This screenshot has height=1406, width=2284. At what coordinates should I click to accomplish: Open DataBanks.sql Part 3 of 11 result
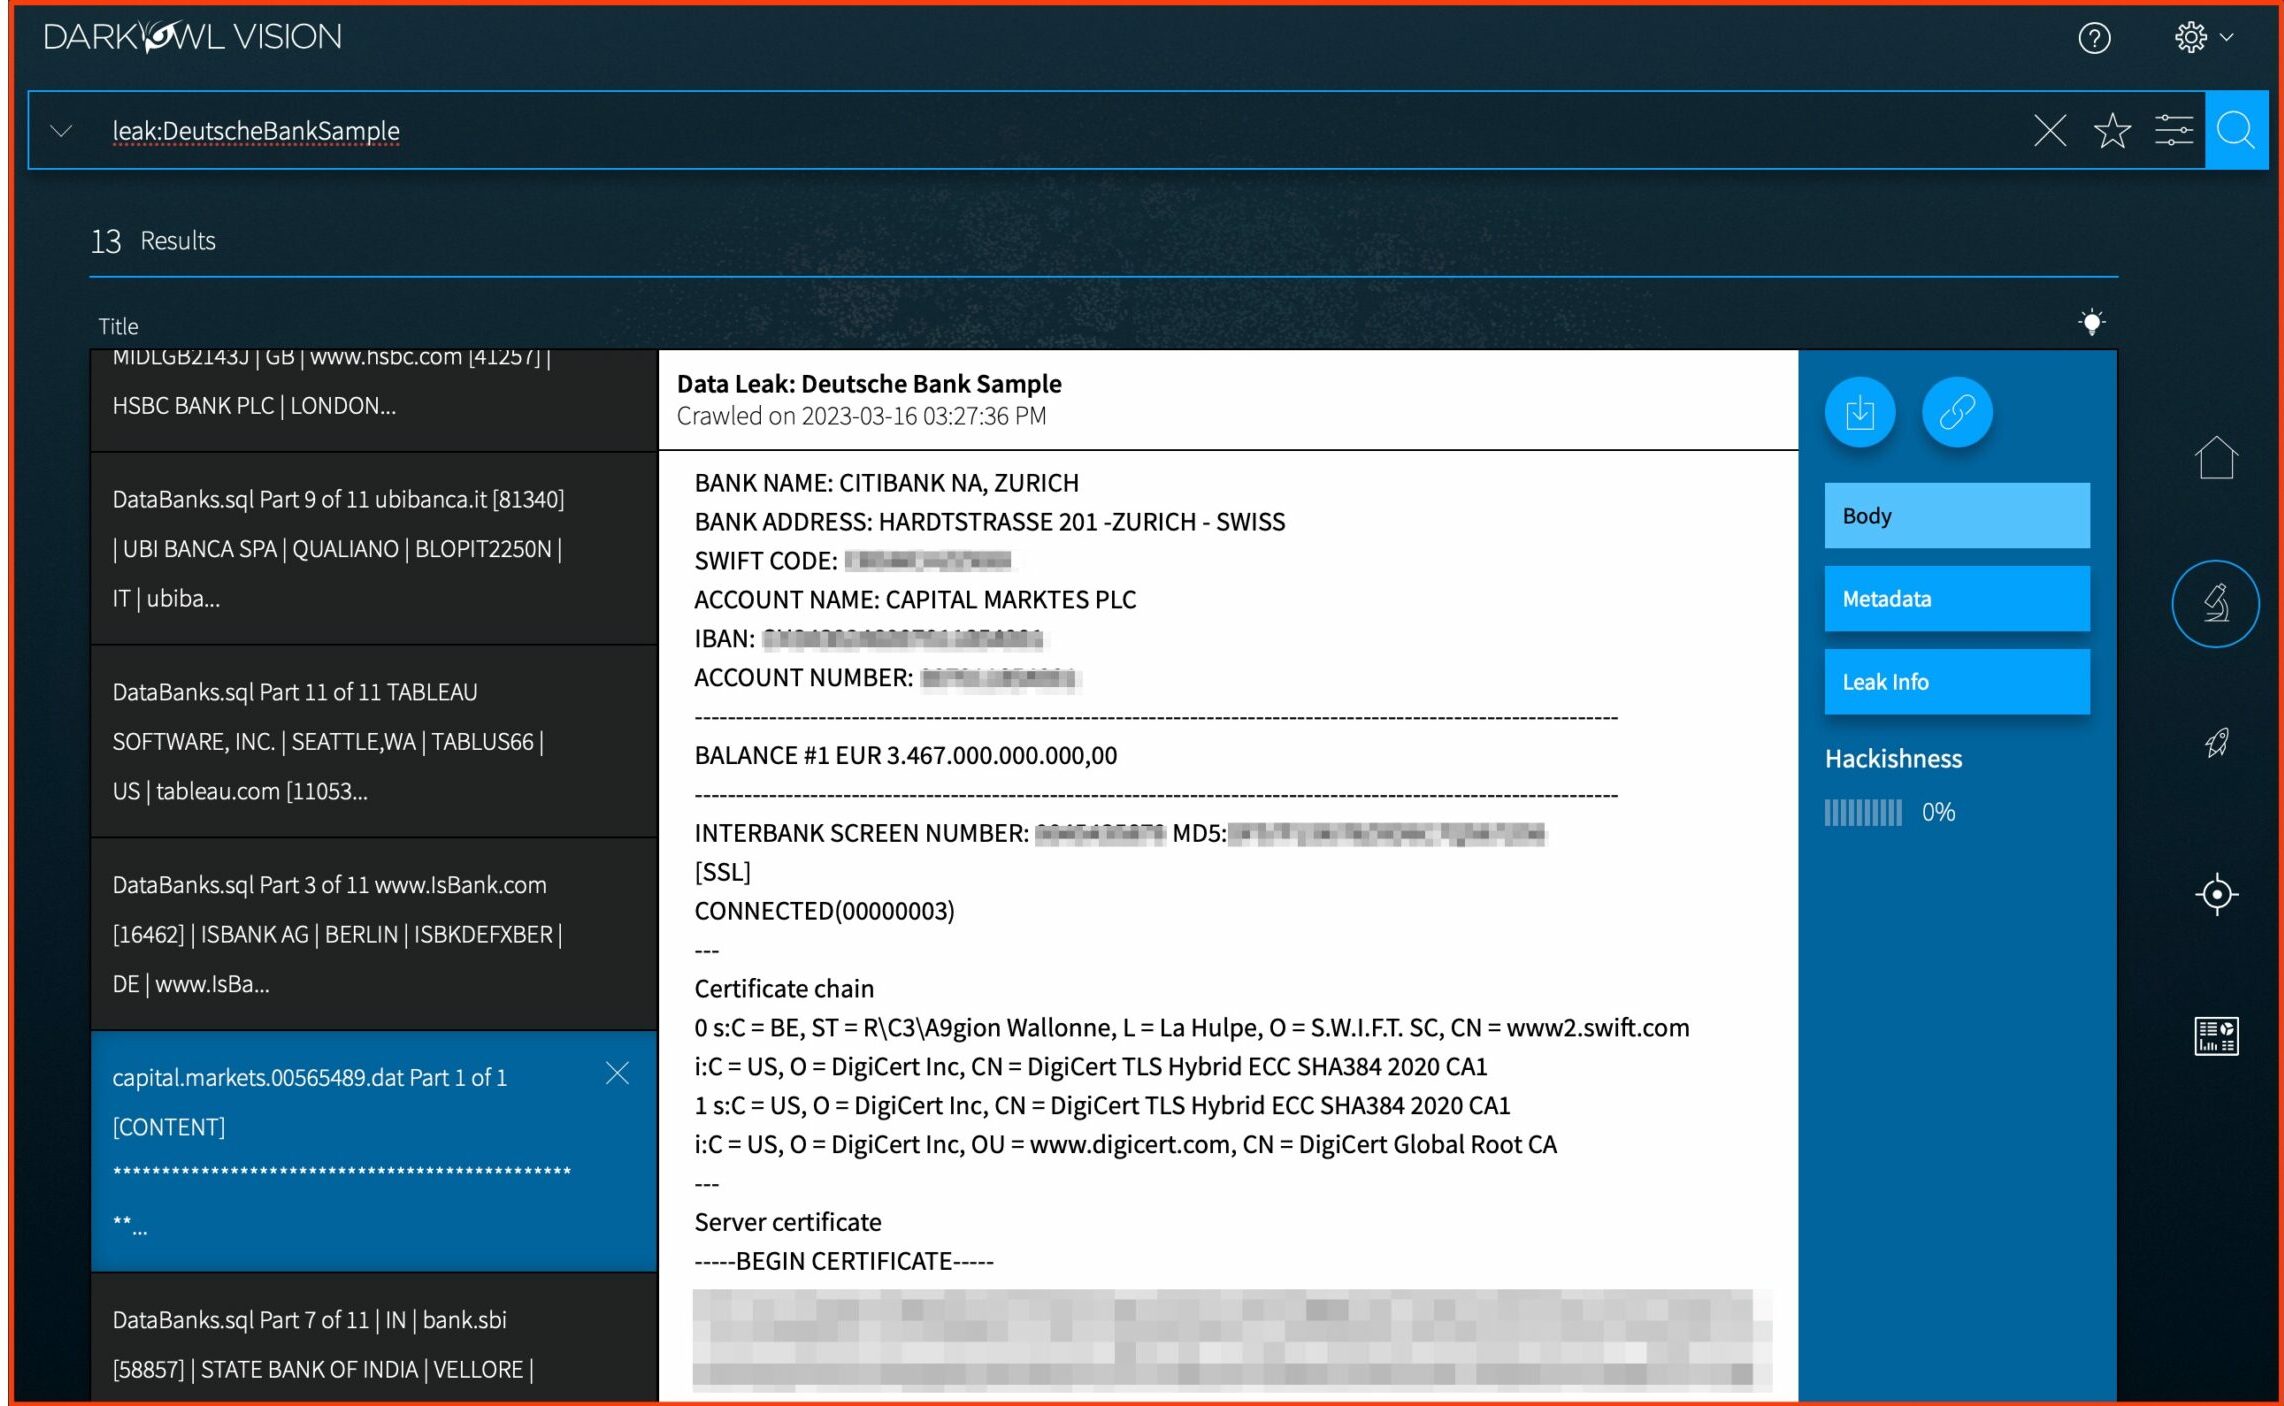click(374, 934)
